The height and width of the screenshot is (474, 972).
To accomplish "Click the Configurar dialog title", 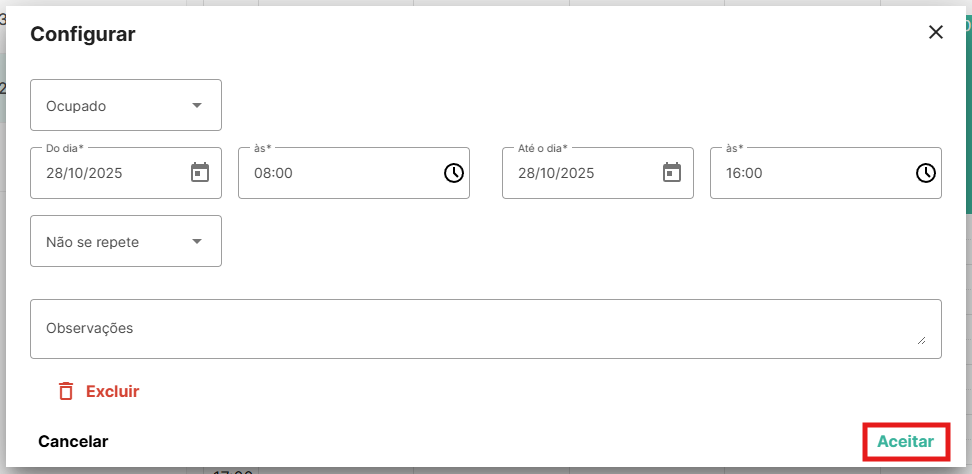I will pyautogui.click(x=83, y=34).
